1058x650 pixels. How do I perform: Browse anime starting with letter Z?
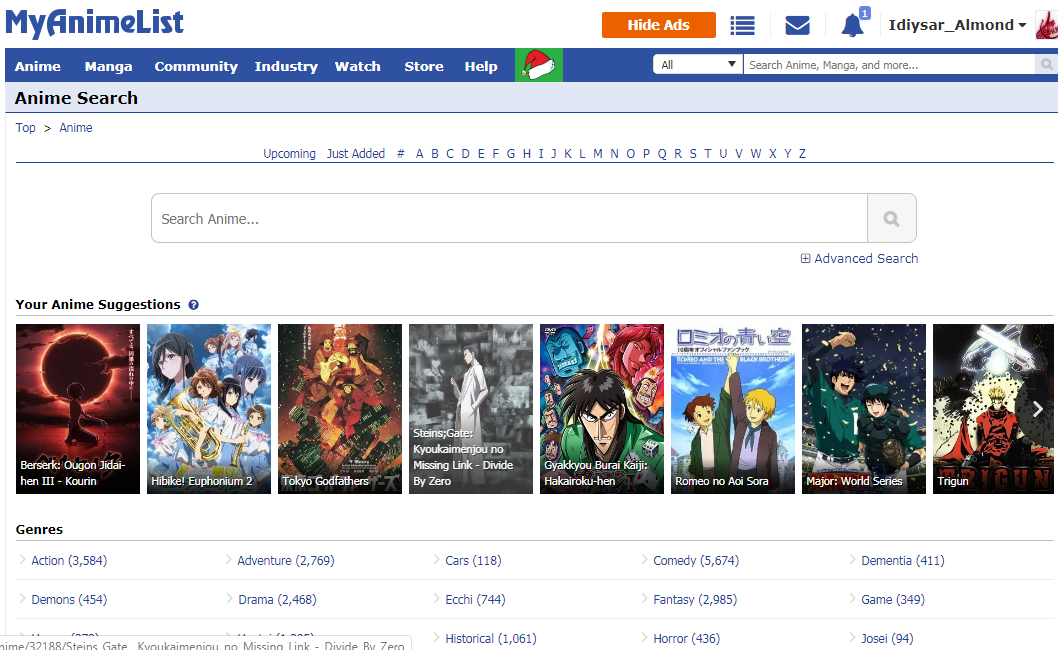[x=802, y=154]
